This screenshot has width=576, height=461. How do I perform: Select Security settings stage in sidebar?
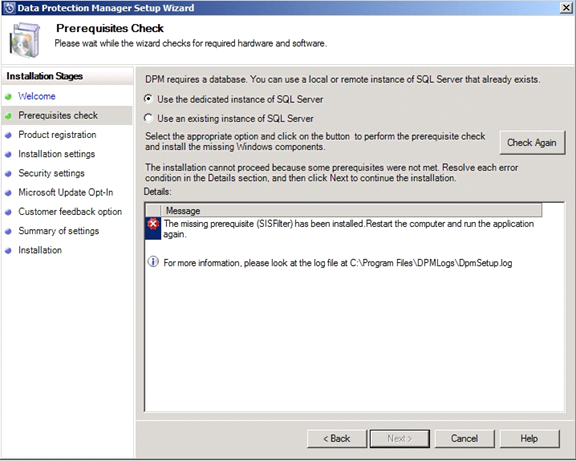click(x=51, y=173)
